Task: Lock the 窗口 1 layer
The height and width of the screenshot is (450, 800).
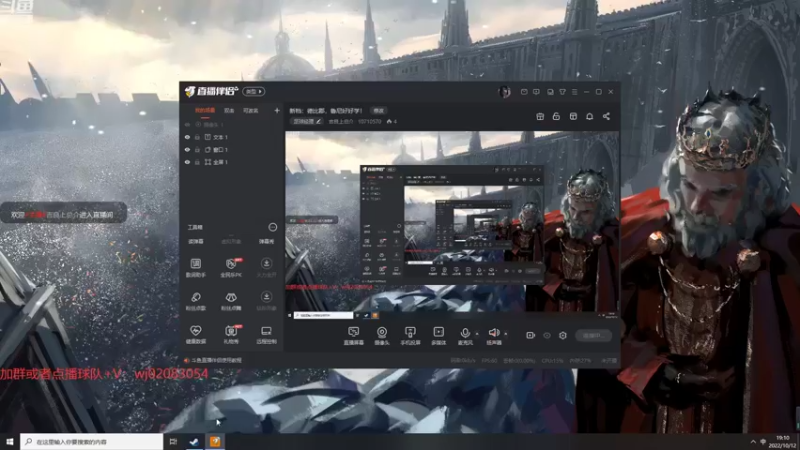Action: (x=197, y=149)
